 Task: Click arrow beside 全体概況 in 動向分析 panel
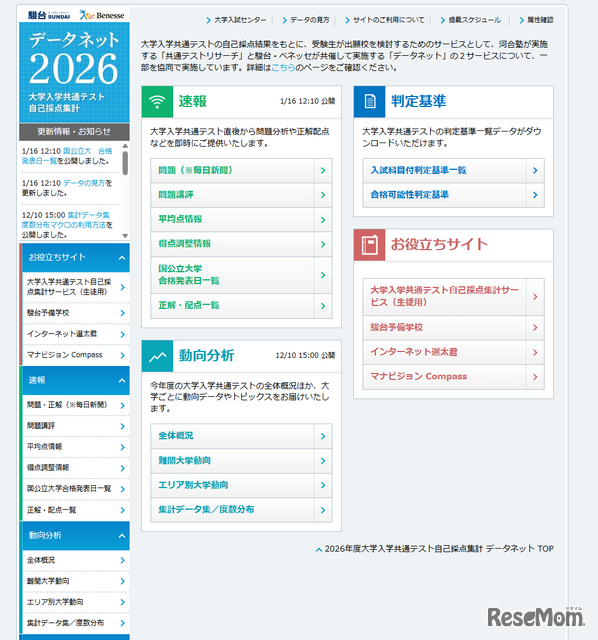(x=323, y=436)
